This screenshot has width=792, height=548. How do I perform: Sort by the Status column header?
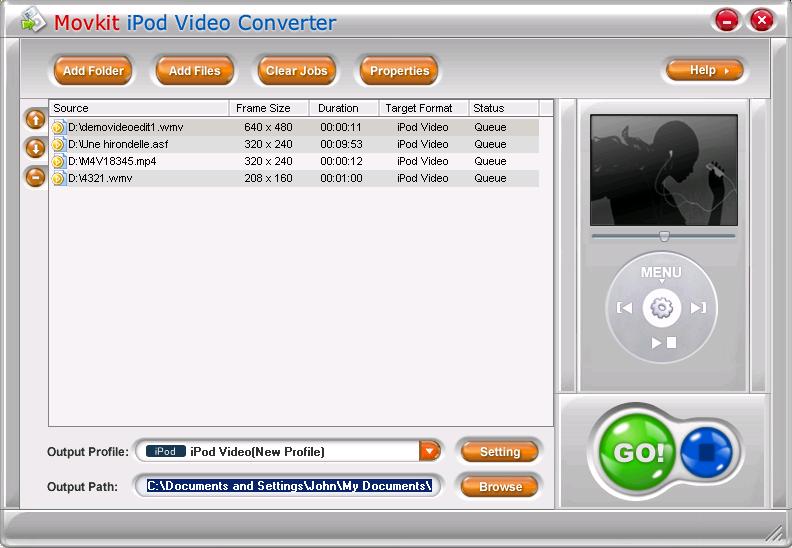[504, 108]
